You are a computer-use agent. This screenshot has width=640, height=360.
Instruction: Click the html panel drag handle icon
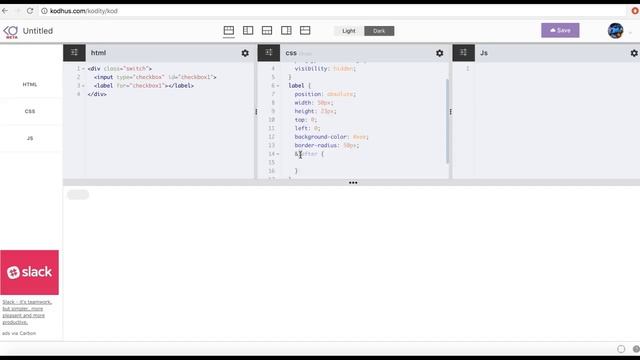tap(74, 53)
